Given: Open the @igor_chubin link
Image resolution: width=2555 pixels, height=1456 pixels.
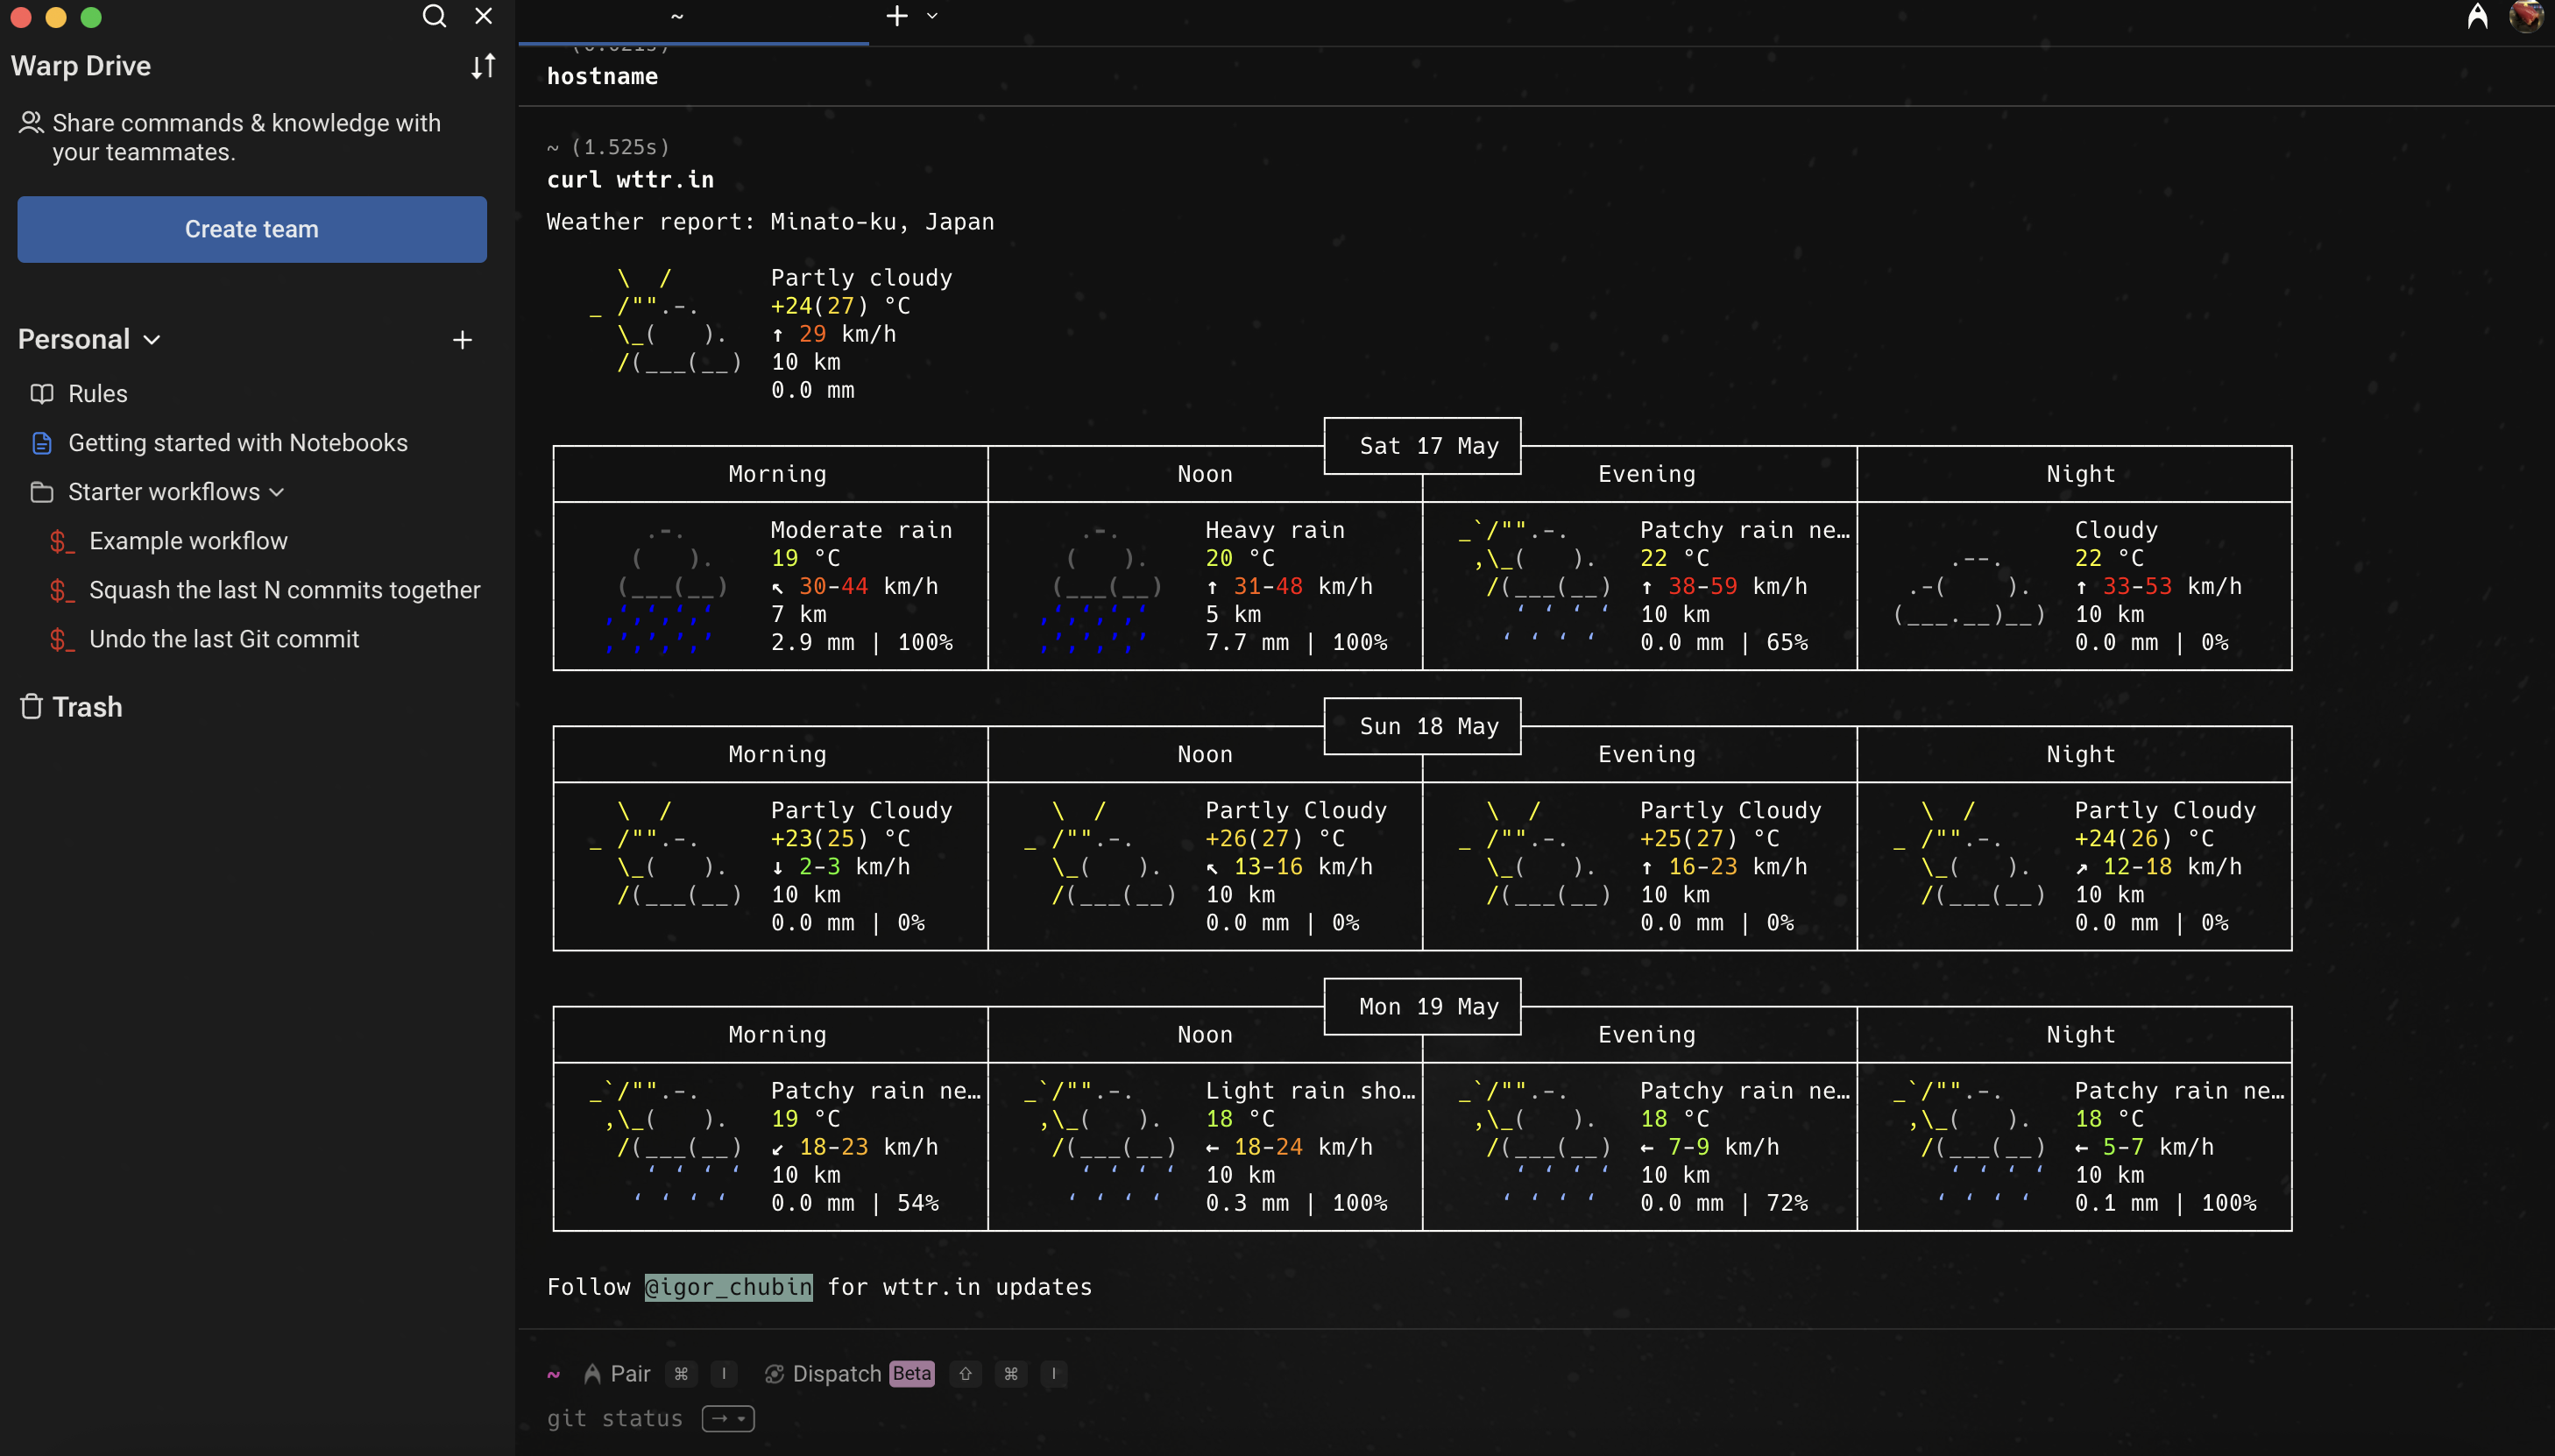Looking at the screenshot, I should pos(728,1287).
